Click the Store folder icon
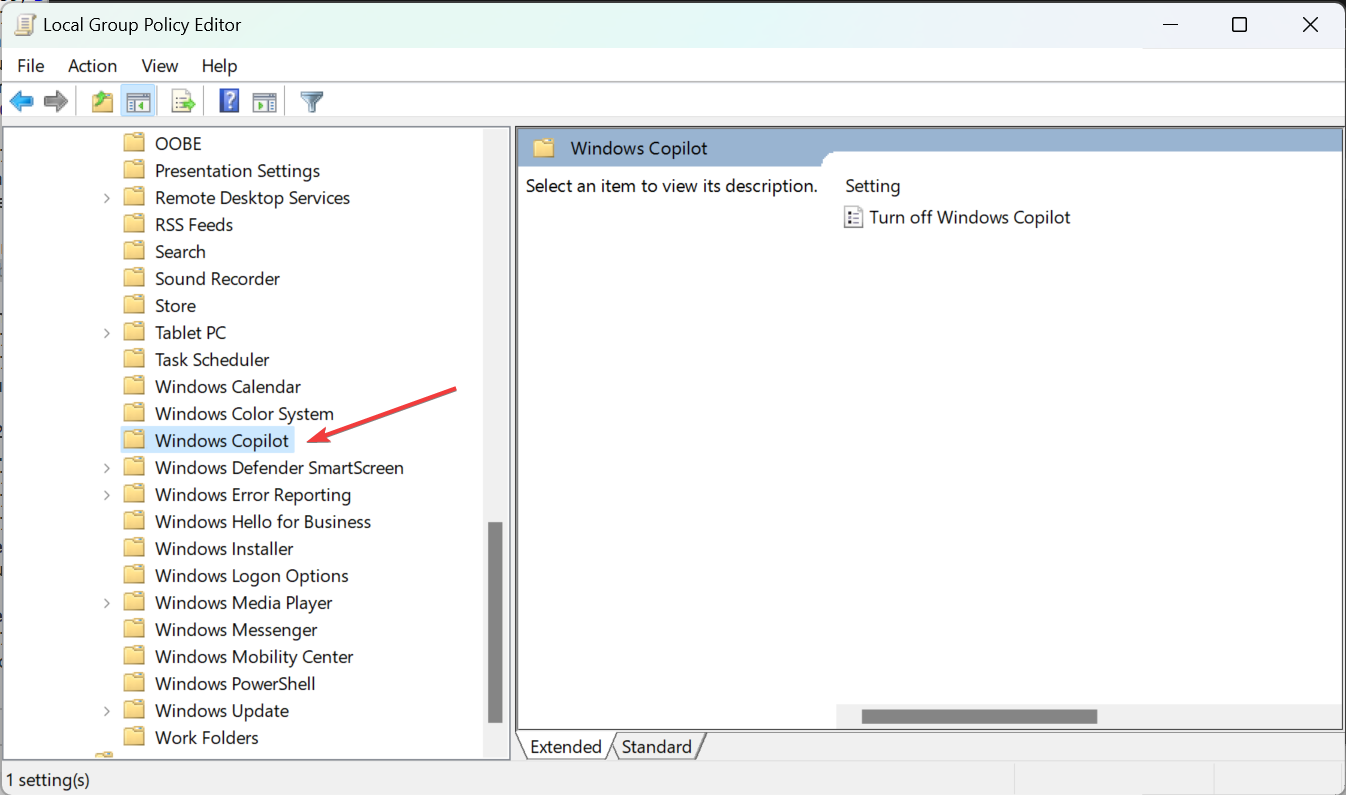This screenshot has width=1346, height=795. pyautogui.click(x=134, y=305)
